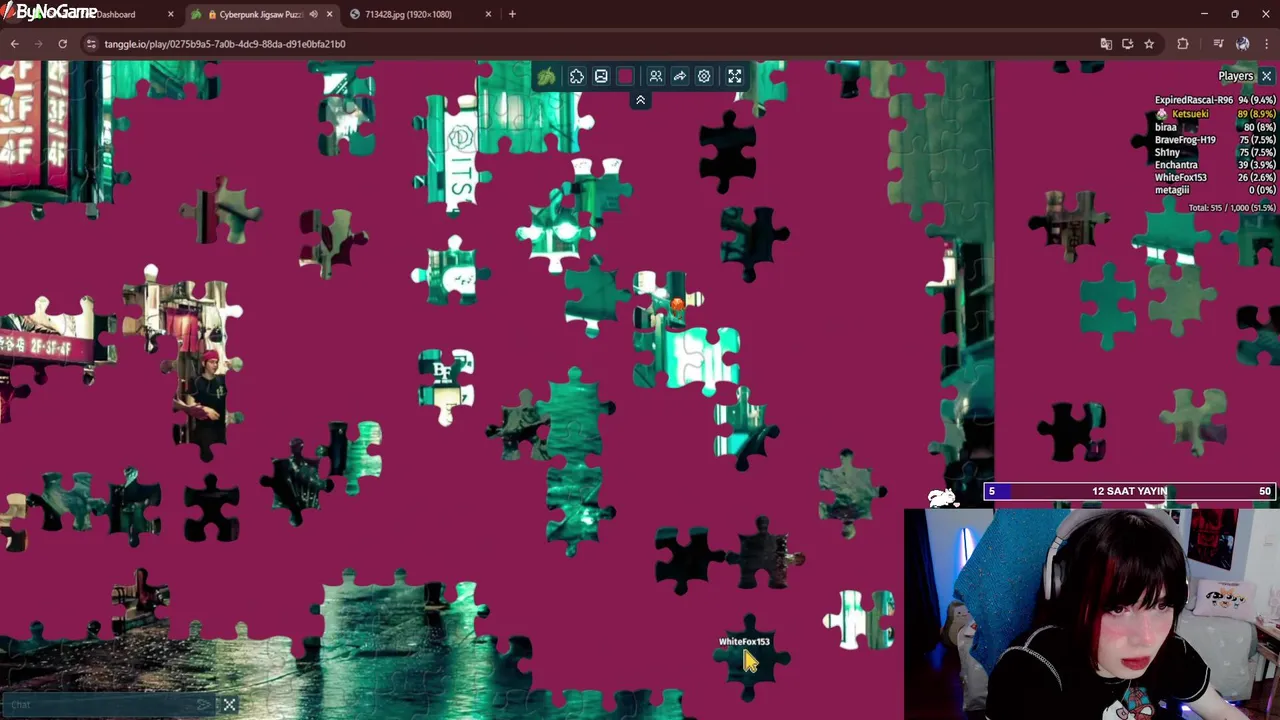Close the Cyberpunk Jigsaw Puzzle tab

[x=329, y=14]
